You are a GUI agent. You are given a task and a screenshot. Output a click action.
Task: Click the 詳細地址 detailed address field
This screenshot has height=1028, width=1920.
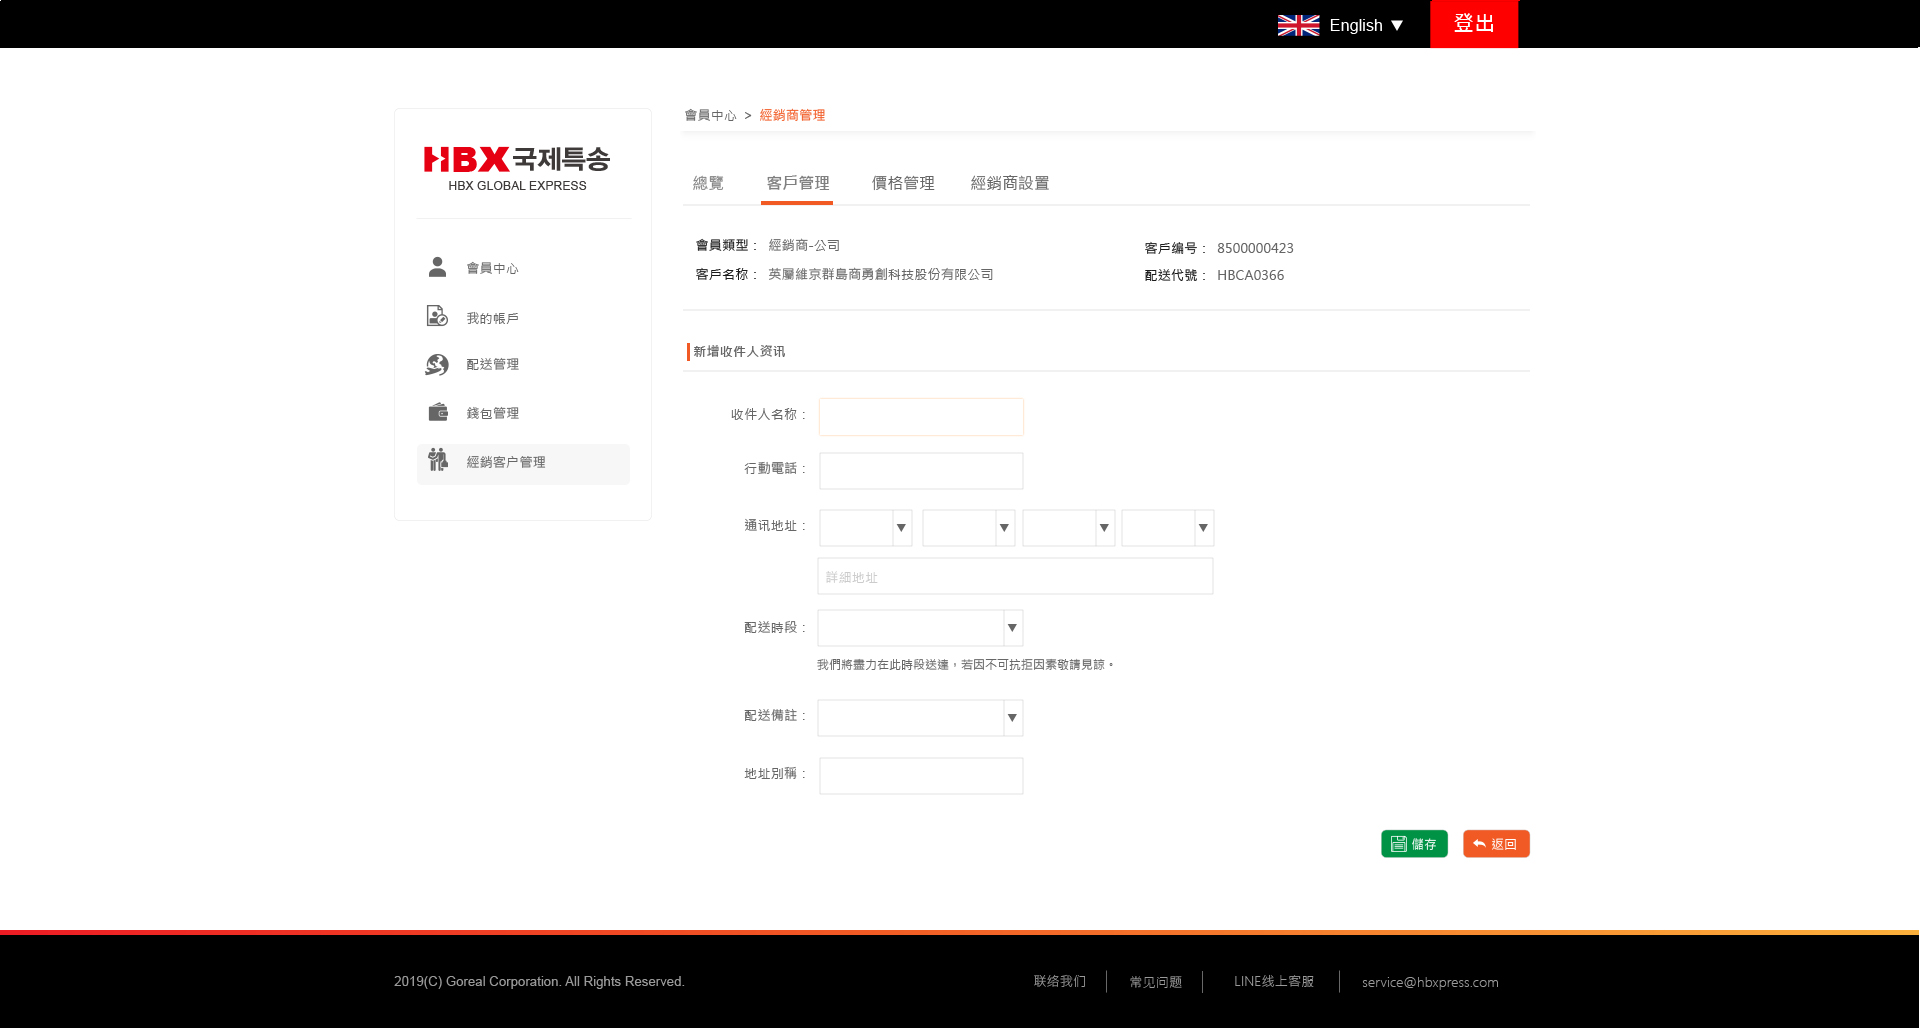[1015, 577]
